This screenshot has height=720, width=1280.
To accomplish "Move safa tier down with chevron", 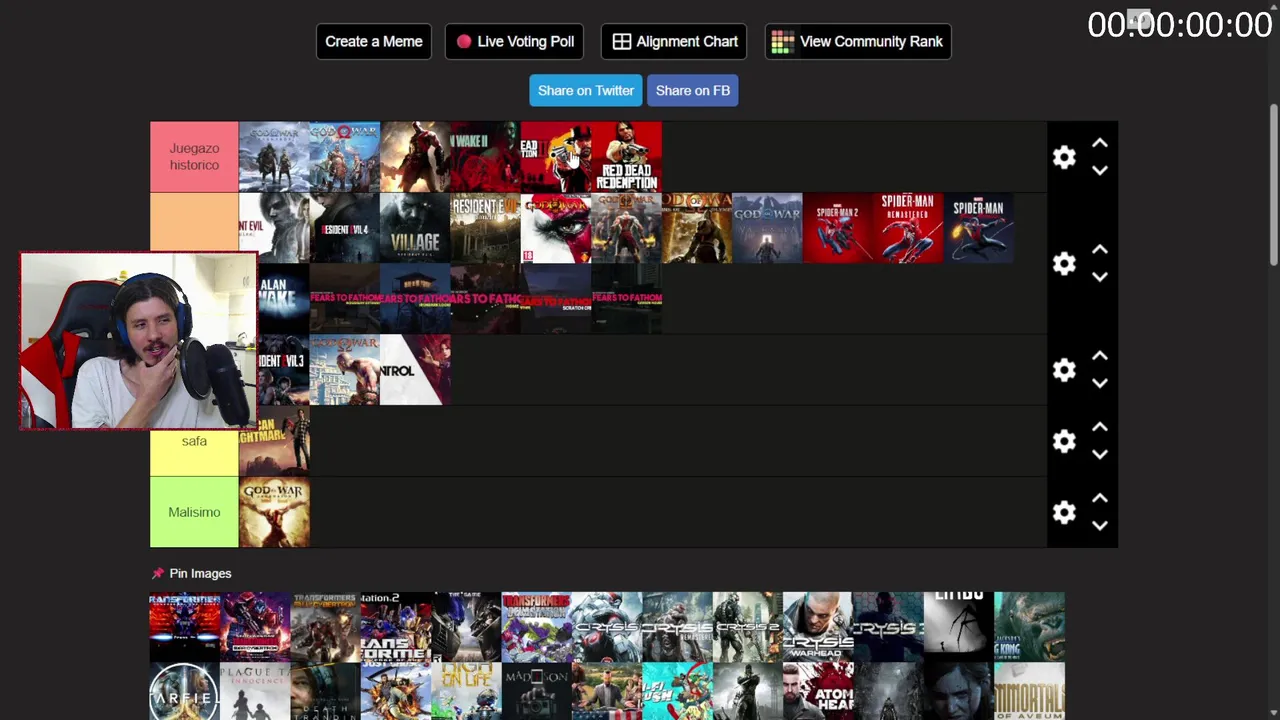I will click(x=1100, y=454).
